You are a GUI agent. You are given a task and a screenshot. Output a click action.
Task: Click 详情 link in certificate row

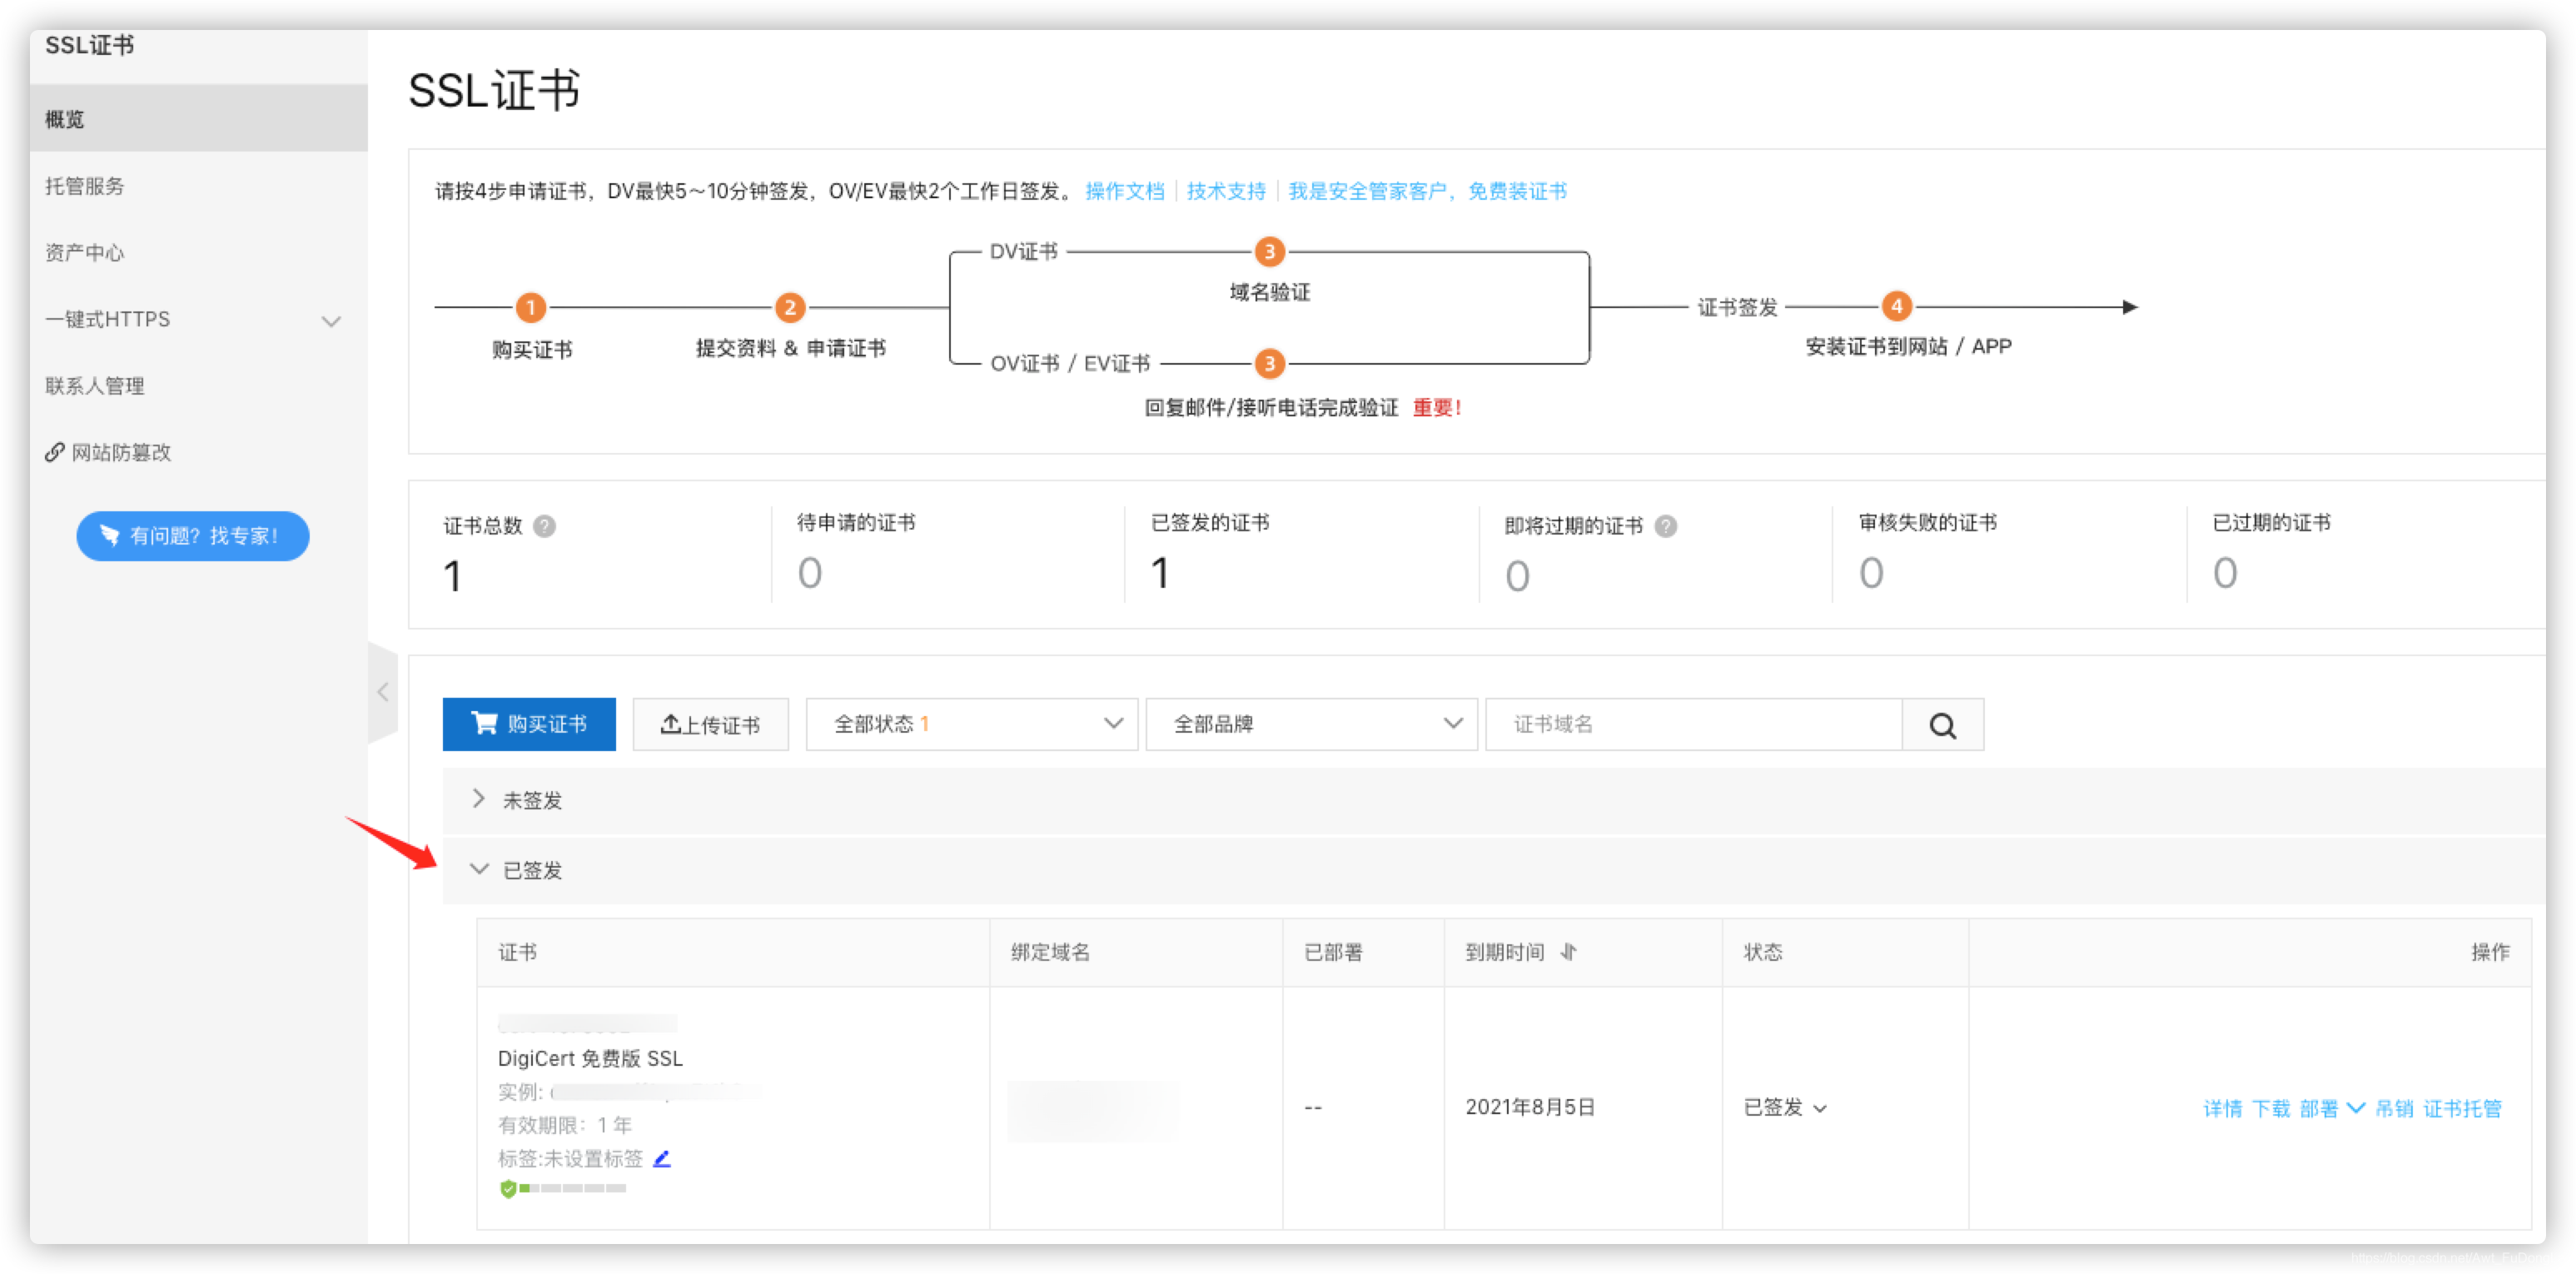[x=2222, y=1109]
